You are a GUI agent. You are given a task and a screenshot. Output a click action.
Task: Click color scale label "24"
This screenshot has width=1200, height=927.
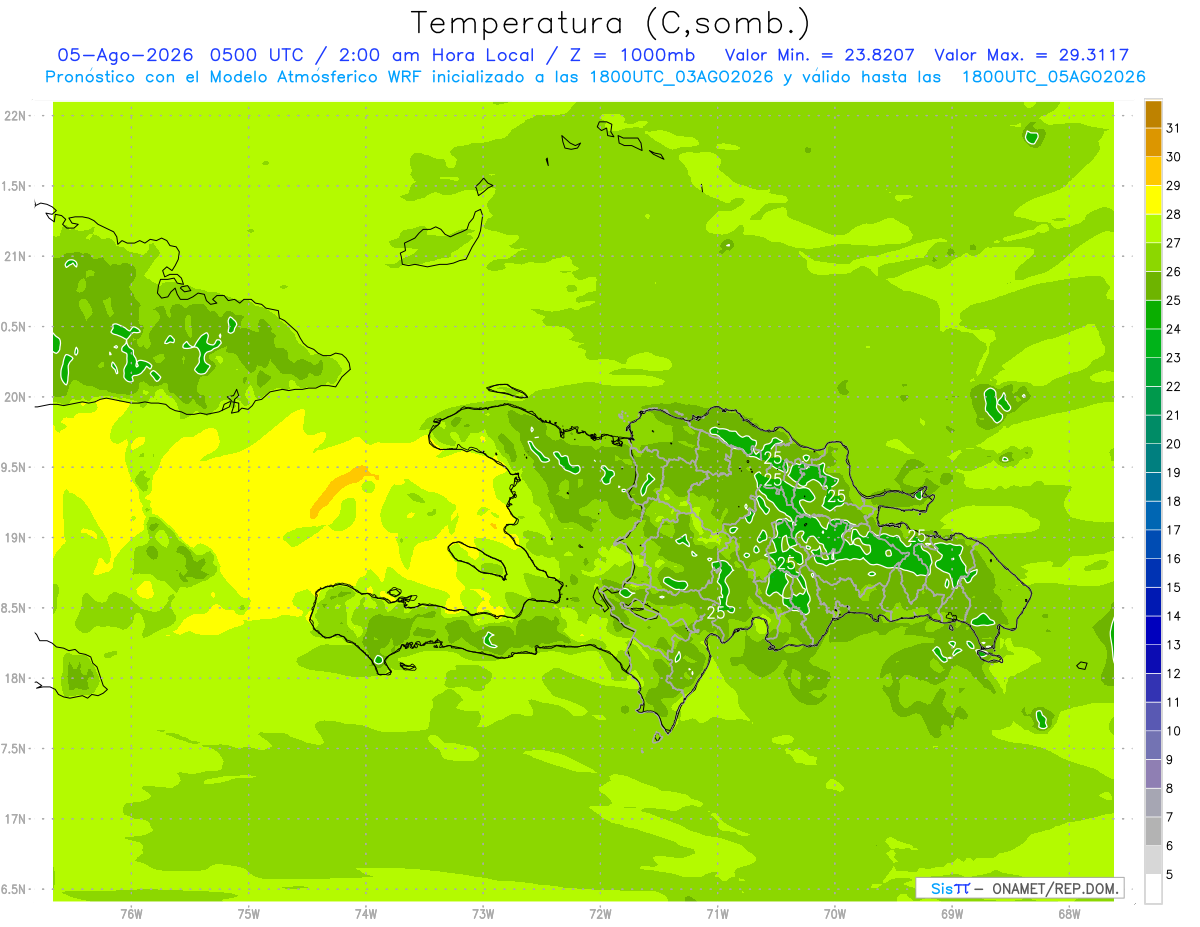pyautogui.click(x=1174, y=329)
